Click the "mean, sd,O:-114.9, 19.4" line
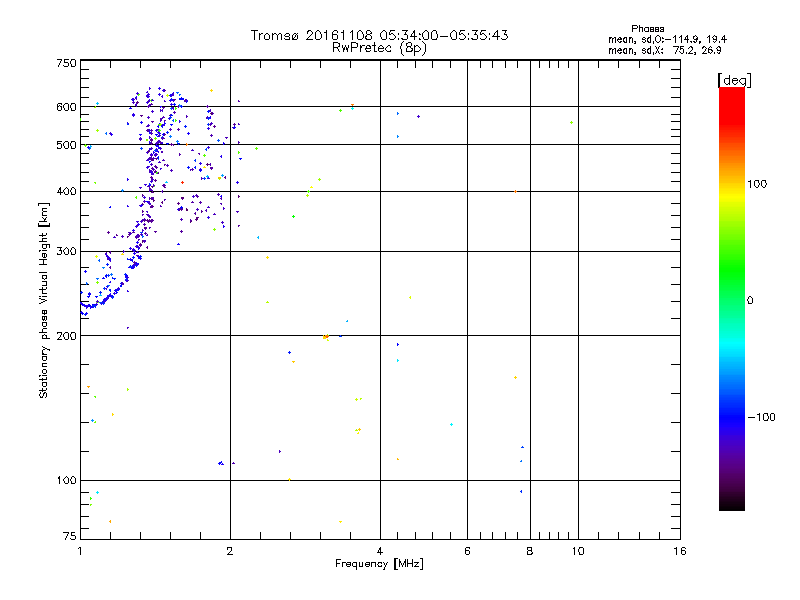 tap(667, 39)
